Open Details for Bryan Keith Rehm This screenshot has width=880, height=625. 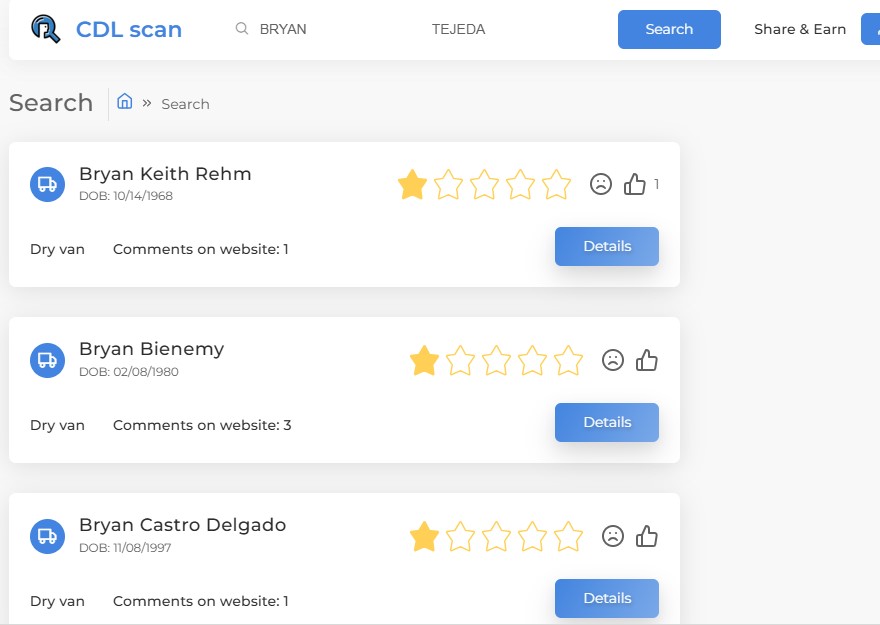tap(606, 247)
